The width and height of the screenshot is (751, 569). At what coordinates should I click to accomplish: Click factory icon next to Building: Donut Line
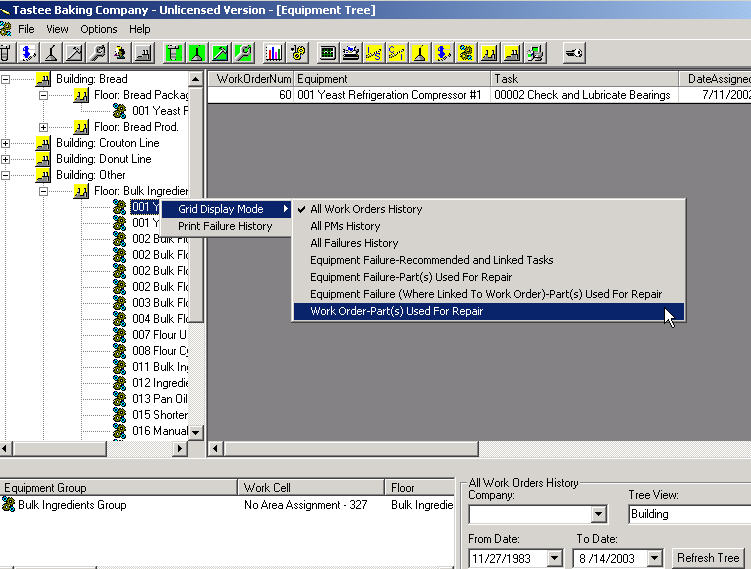click(43, 159)
